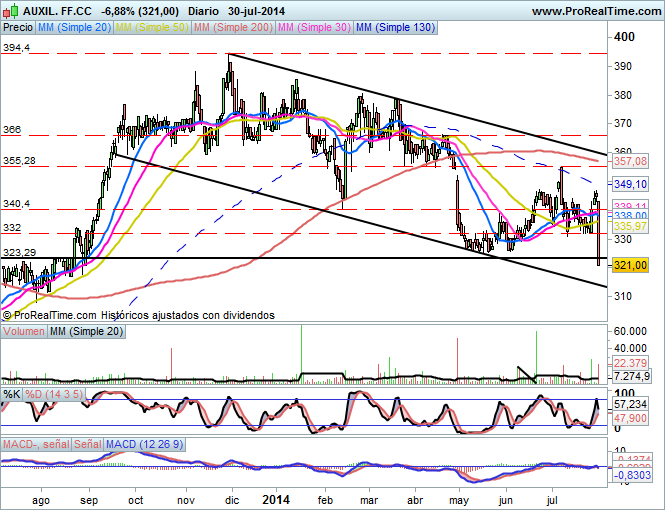Click the 357,08 moving average value

point(630,161)
